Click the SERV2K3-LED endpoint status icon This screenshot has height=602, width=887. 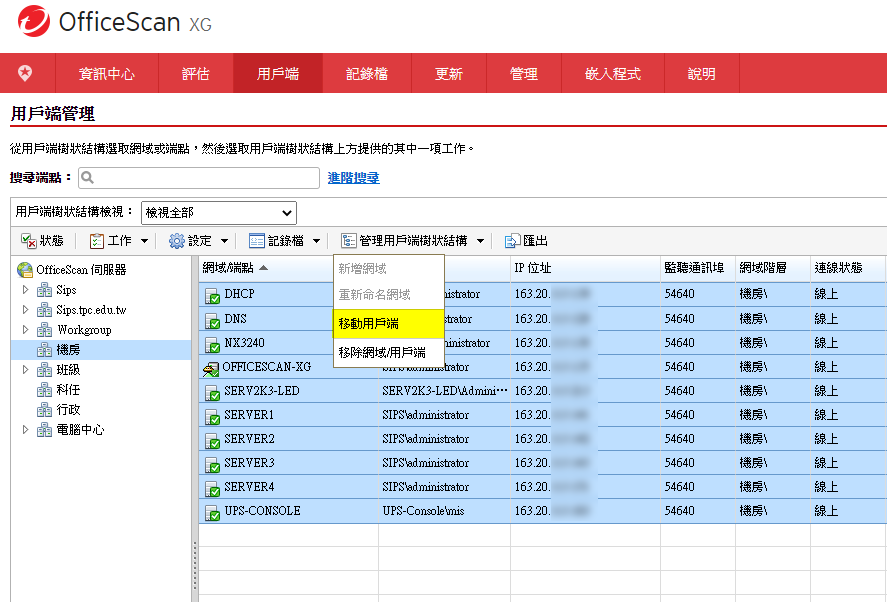tap(212, 393)
